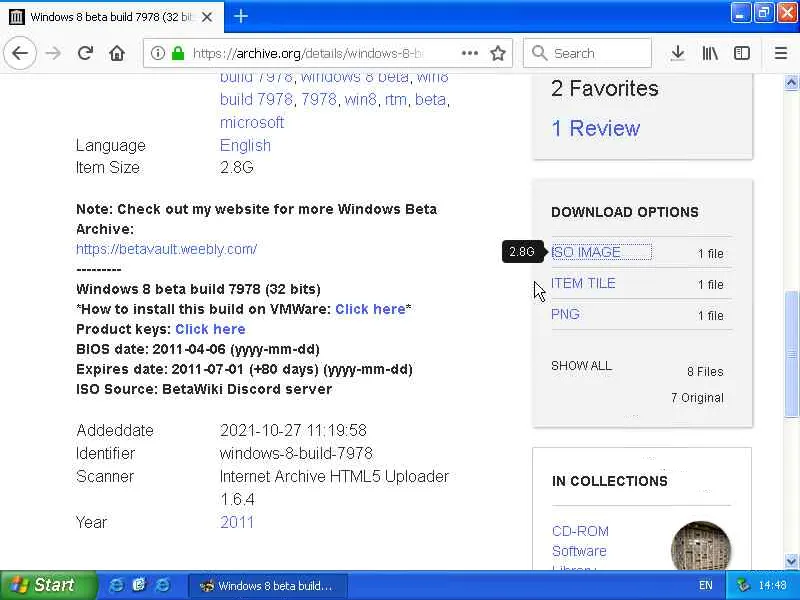Viewport: 800px width, 600px height.
Task: Click the 2 Favorites text
Action: point(605,88)
